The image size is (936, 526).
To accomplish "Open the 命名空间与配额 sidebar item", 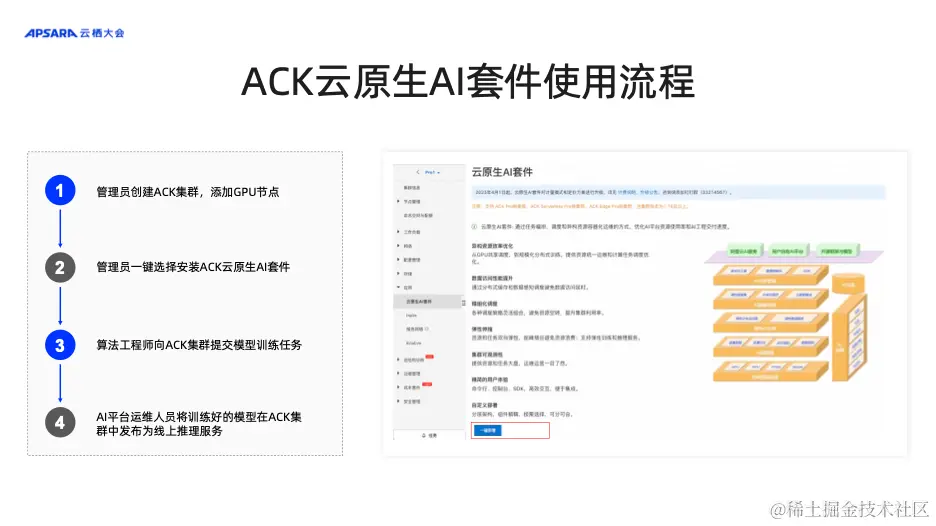I will coord(418,216).
